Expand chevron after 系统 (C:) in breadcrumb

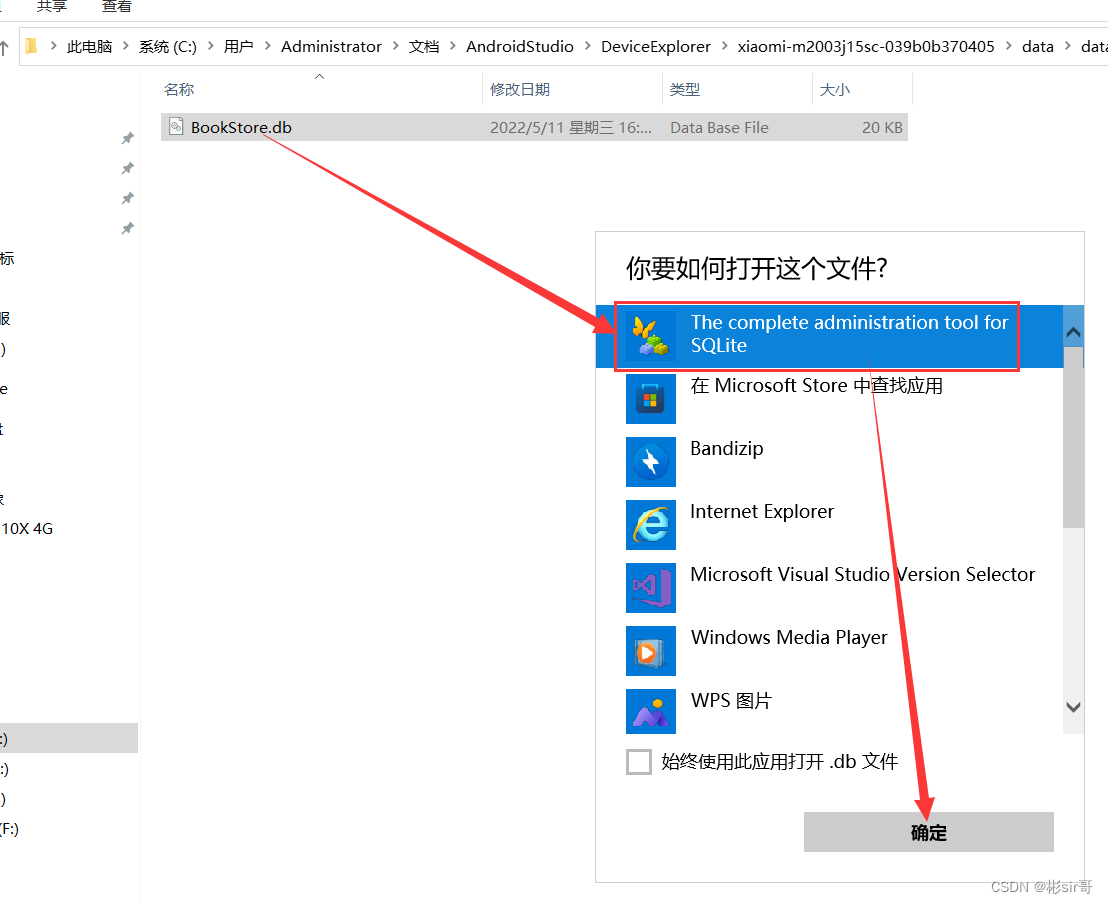(211, 46)
